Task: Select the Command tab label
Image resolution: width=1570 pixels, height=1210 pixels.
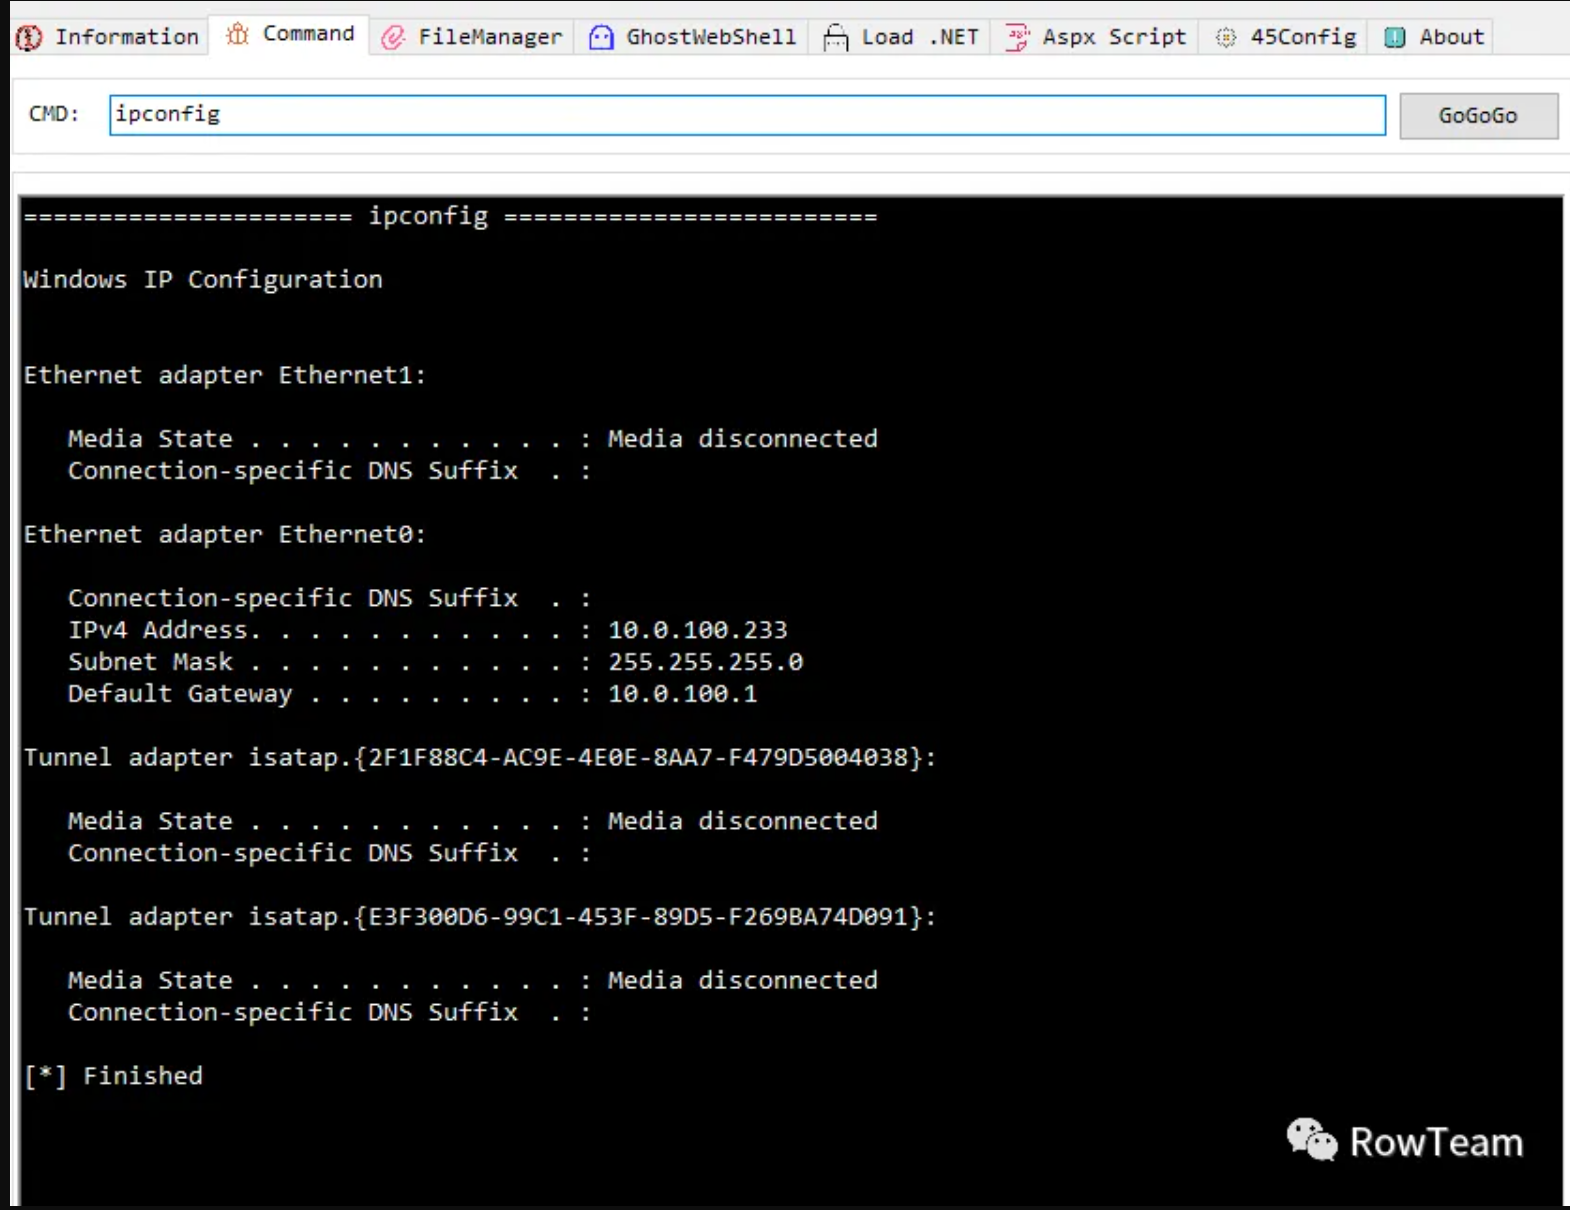Action: coord(308,34)
